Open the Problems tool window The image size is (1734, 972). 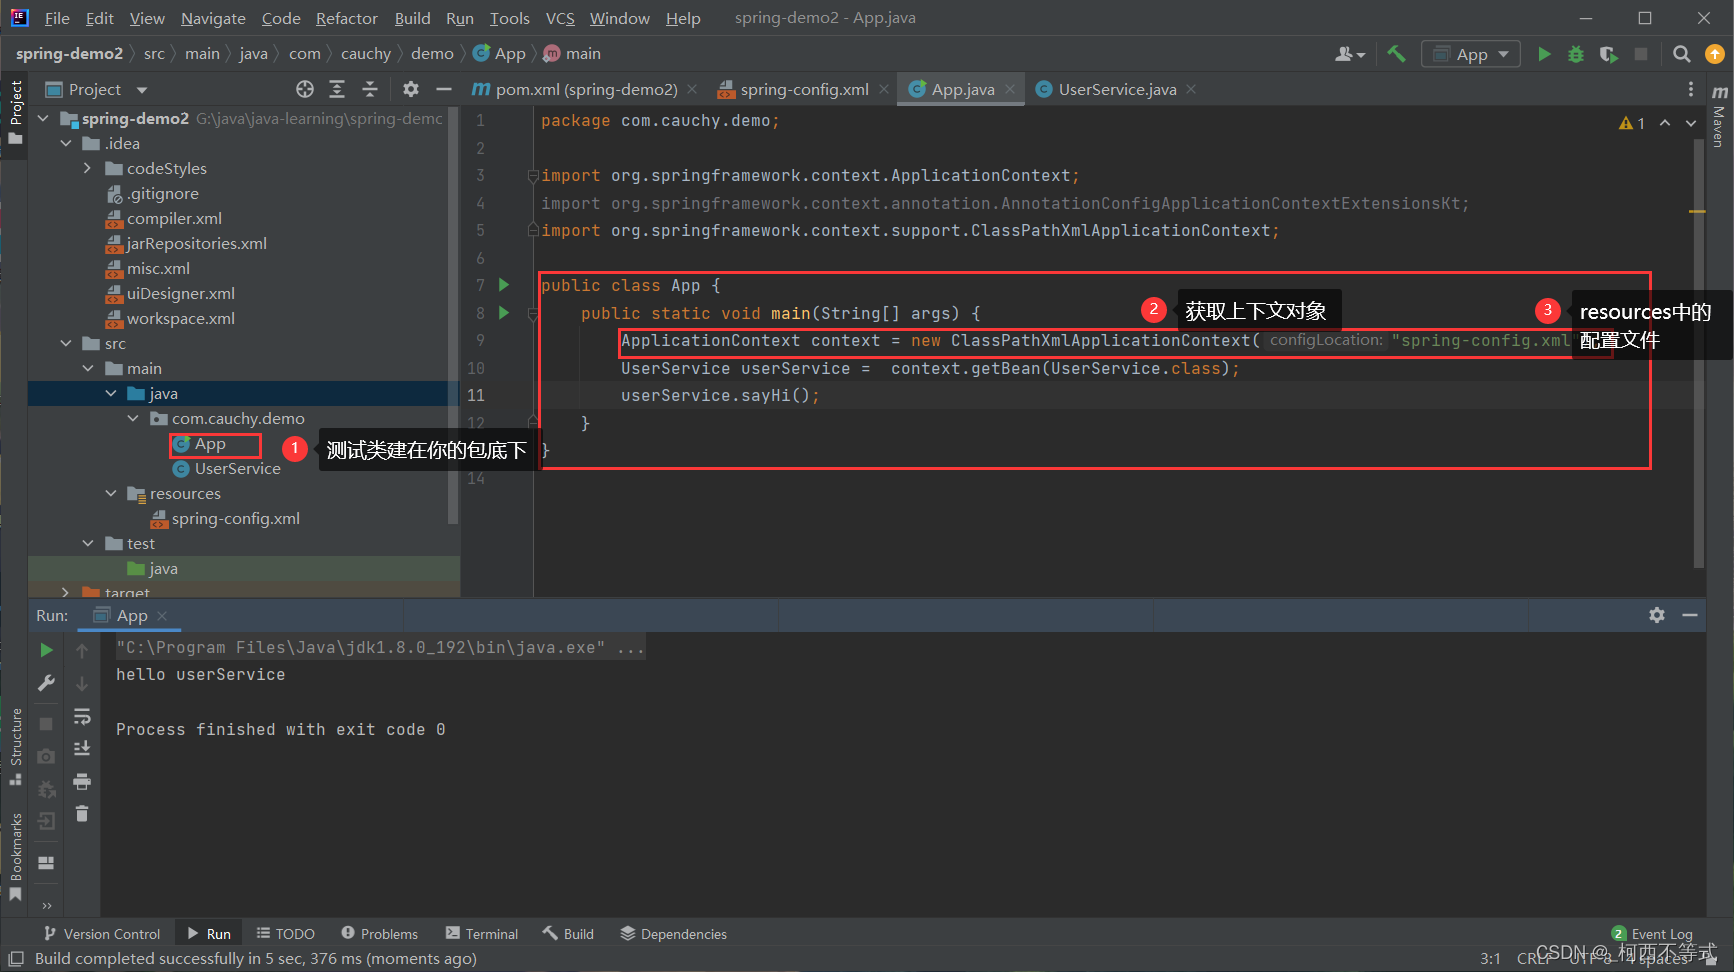(379, 933)
